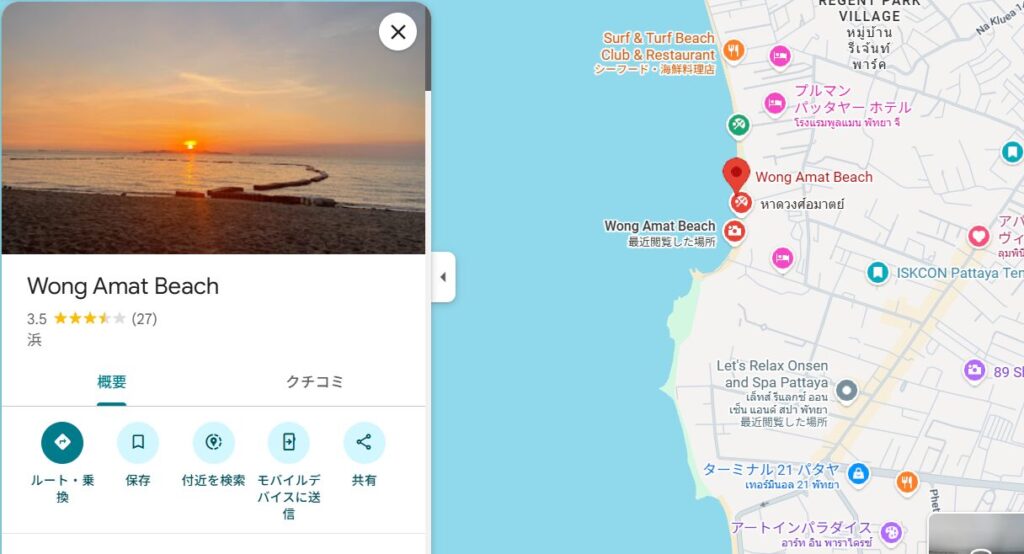Open the Let's Relax Onsen and Spa marker
The width and height of the screenshot is (1024, 554).
pyautogui.click(x=846, y=391)
